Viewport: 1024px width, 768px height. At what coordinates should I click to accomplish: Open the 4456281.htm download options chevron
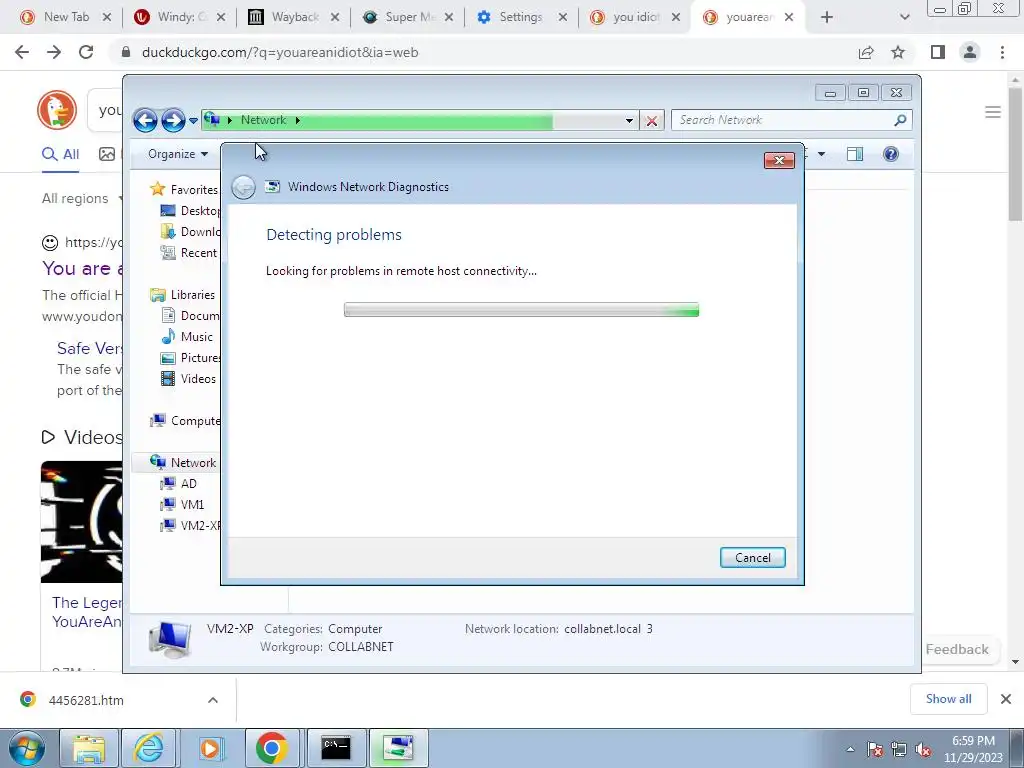(213, 700)
